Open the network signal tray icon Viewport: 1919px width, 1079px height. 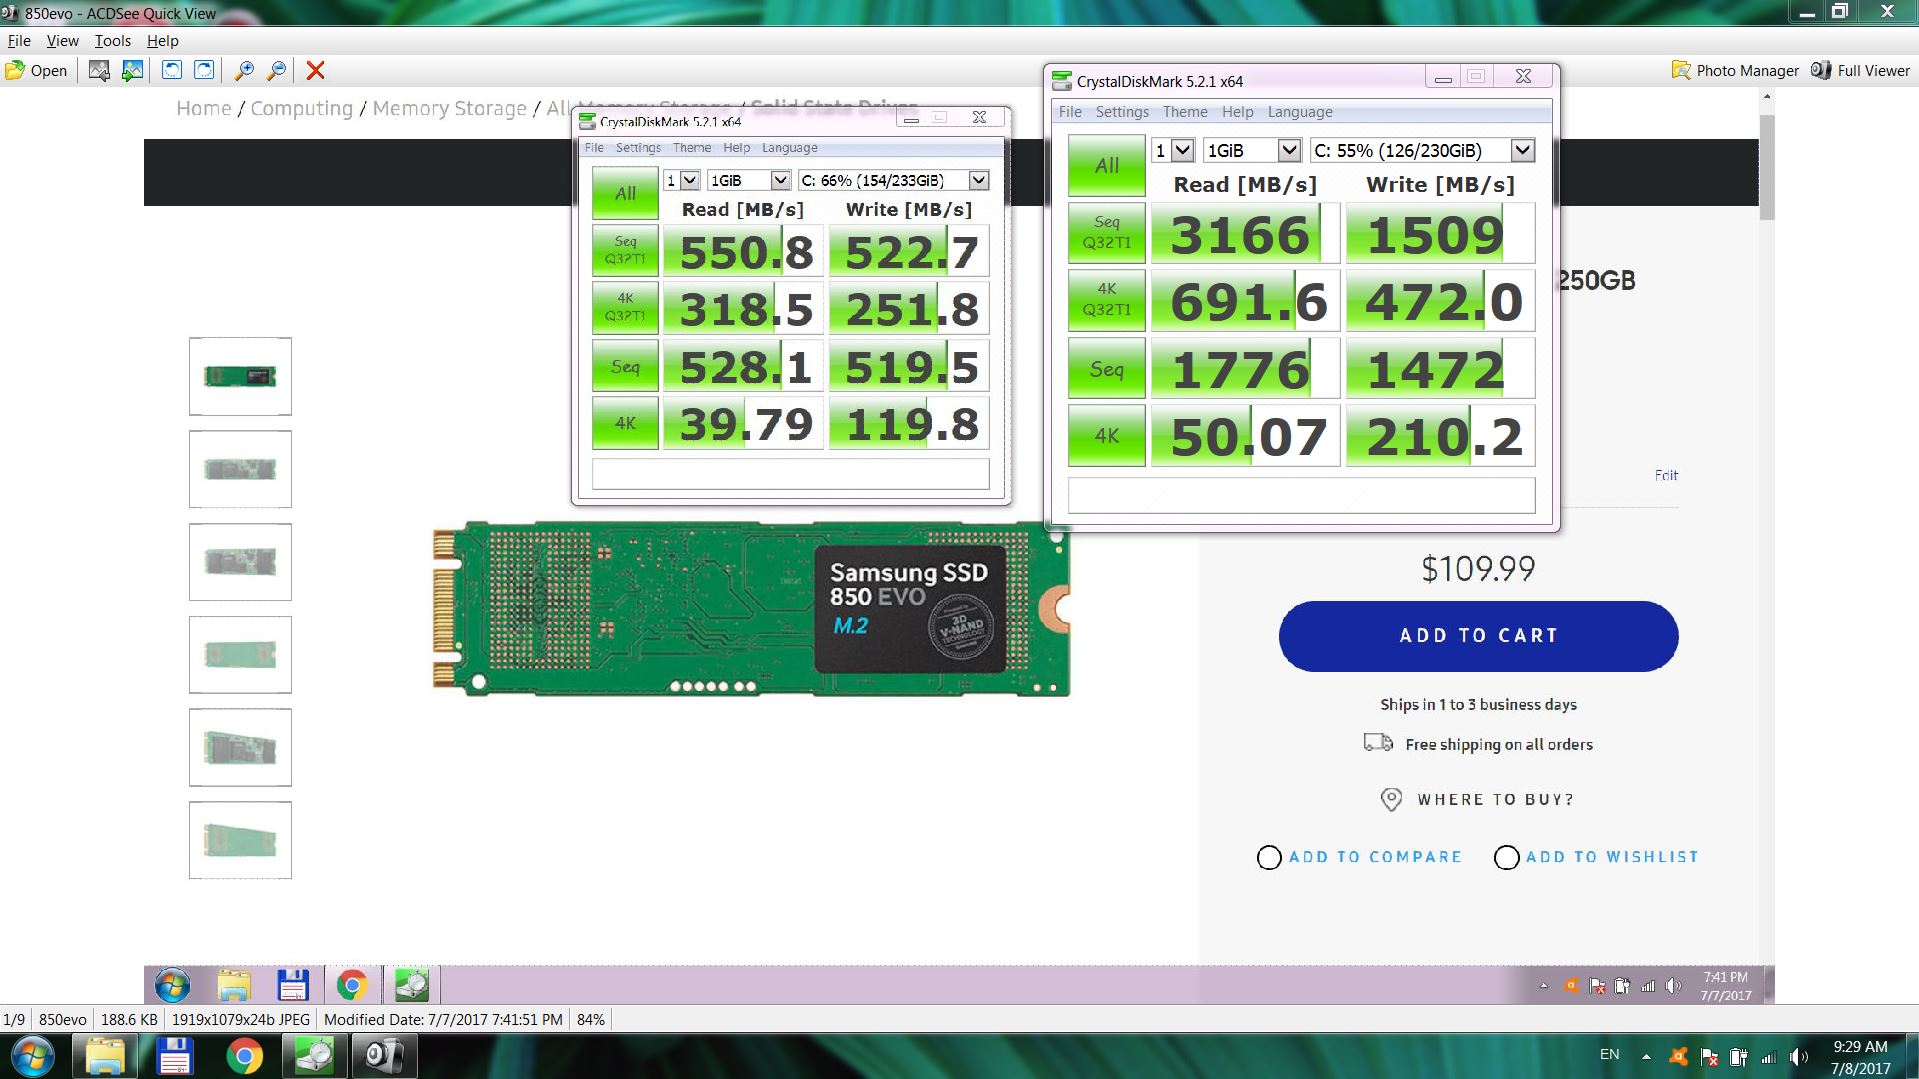click(x=1769, y=1057)
